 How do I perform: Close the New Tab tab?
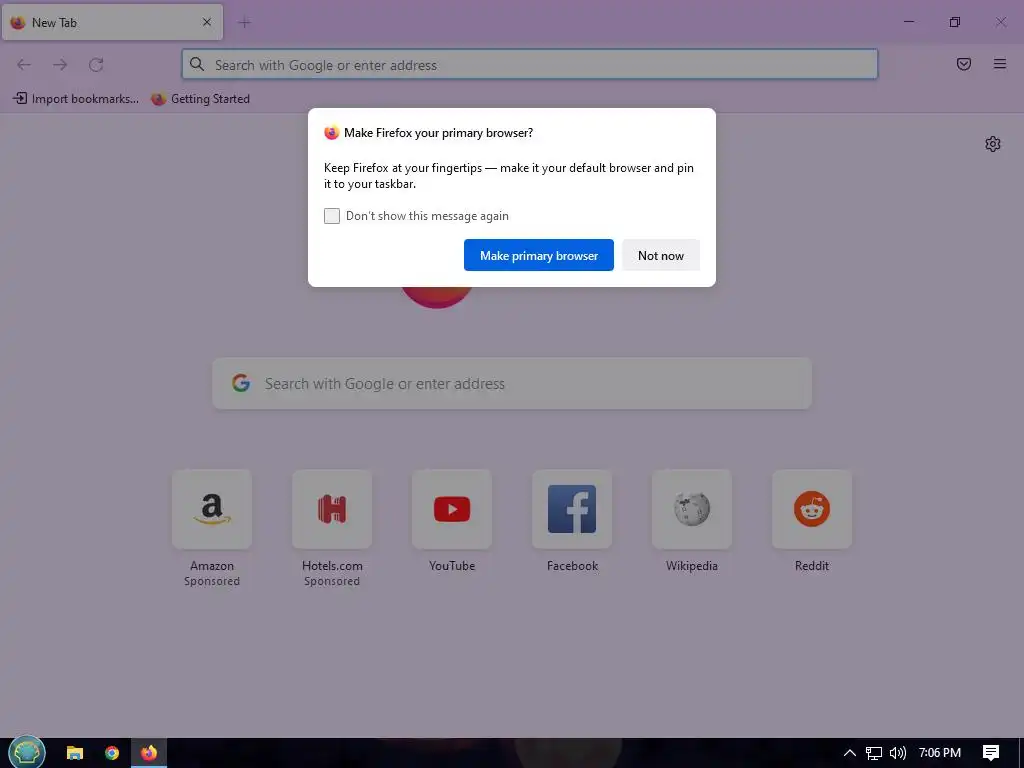pyautogui.click(x=207, y=22)
